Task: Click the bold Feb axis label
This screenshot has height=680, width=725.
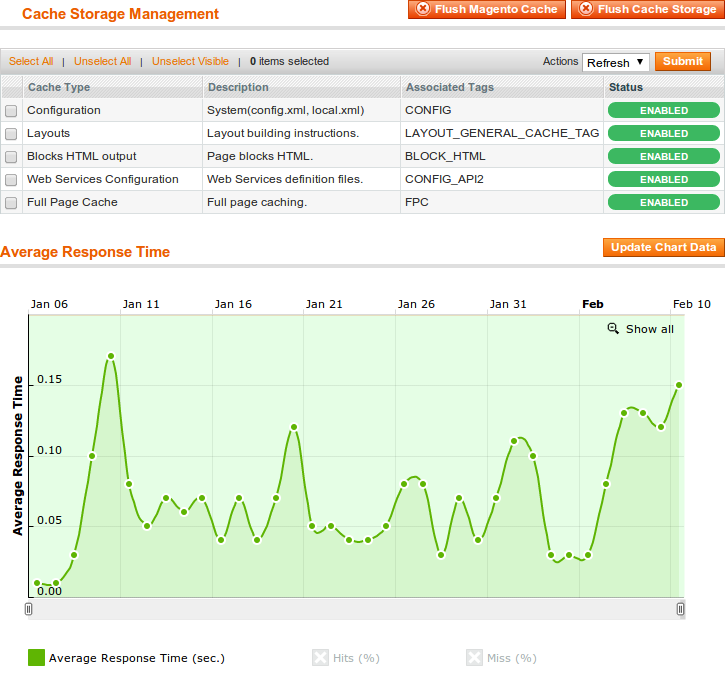Action: click(592, 304)
